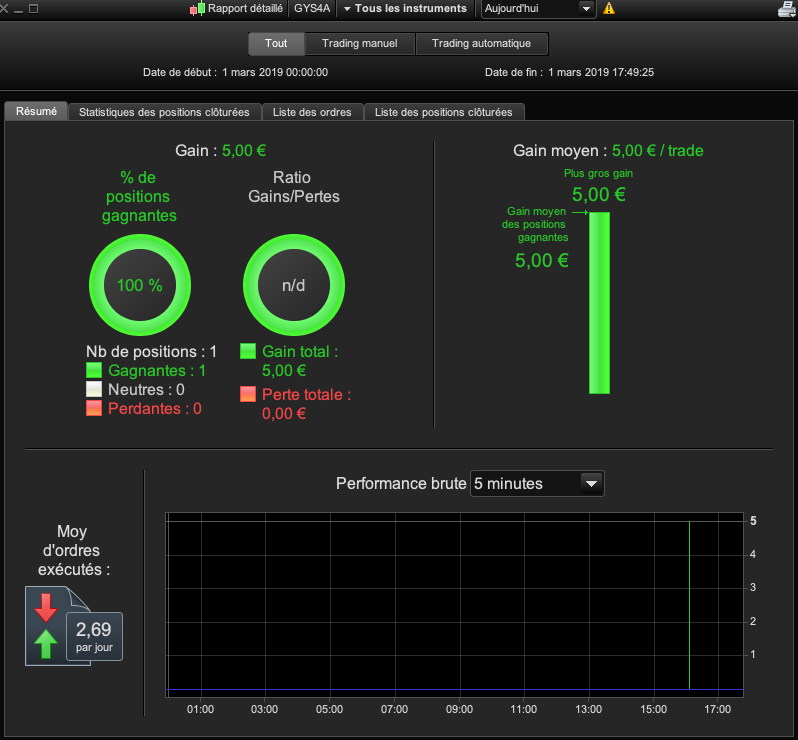This screenshot has width=798, height=740.
Task: Click the yellow warning triangle icon
Action: pyautogui.click(x=609, y=9)
